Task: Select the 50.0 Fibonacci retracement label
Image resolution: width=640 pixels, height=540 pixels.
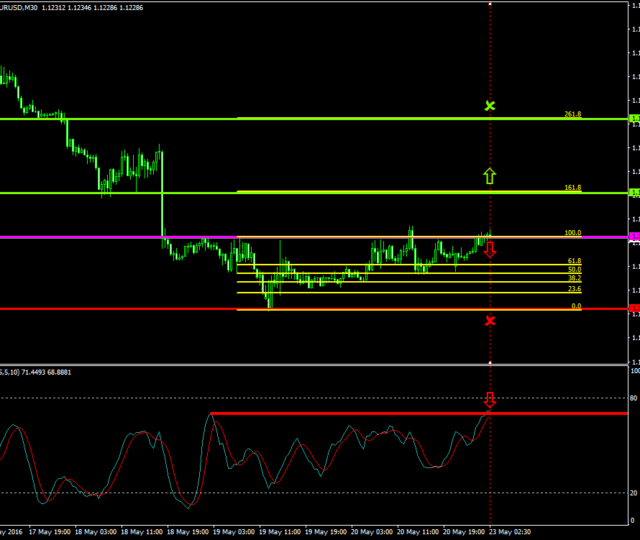Action: [574, 270]
